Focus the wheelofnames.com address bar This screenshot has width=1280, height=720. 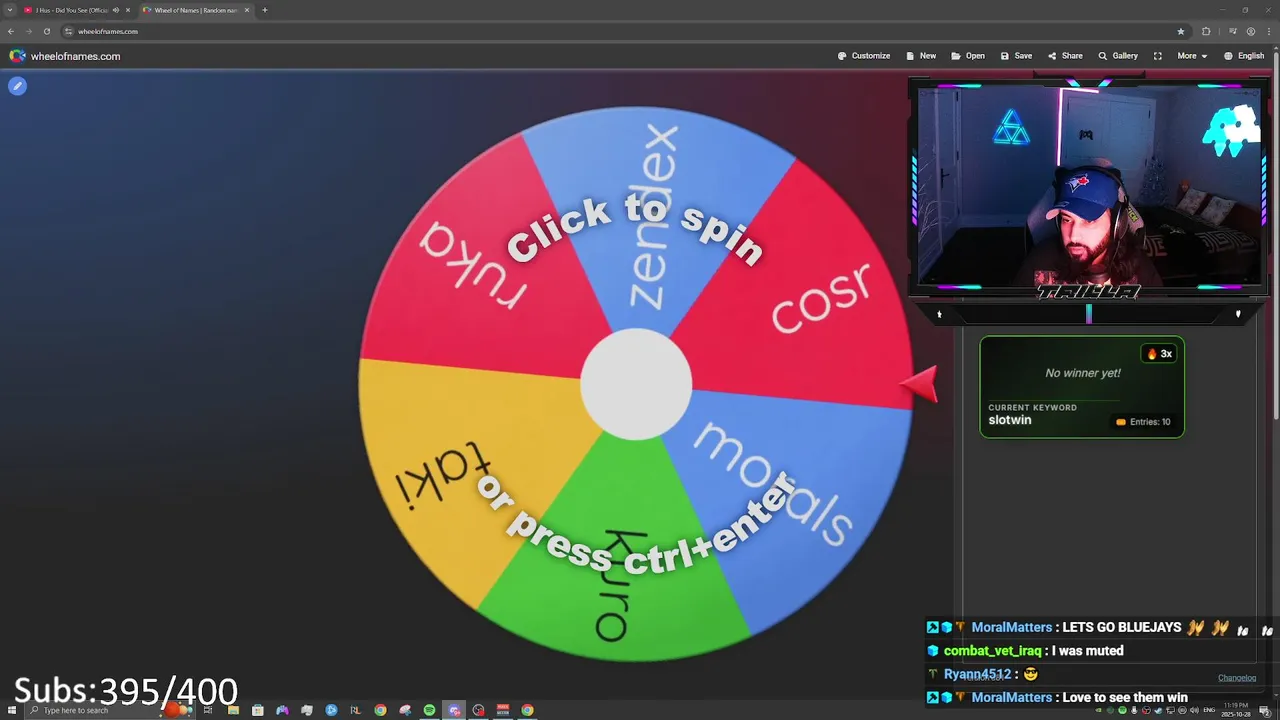coord(625,31)
